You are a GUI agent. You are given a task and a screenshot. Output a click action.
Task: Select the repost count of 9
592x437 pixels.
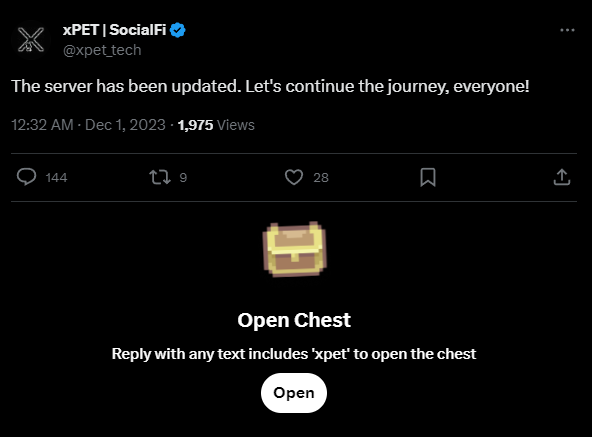point(183,178)
